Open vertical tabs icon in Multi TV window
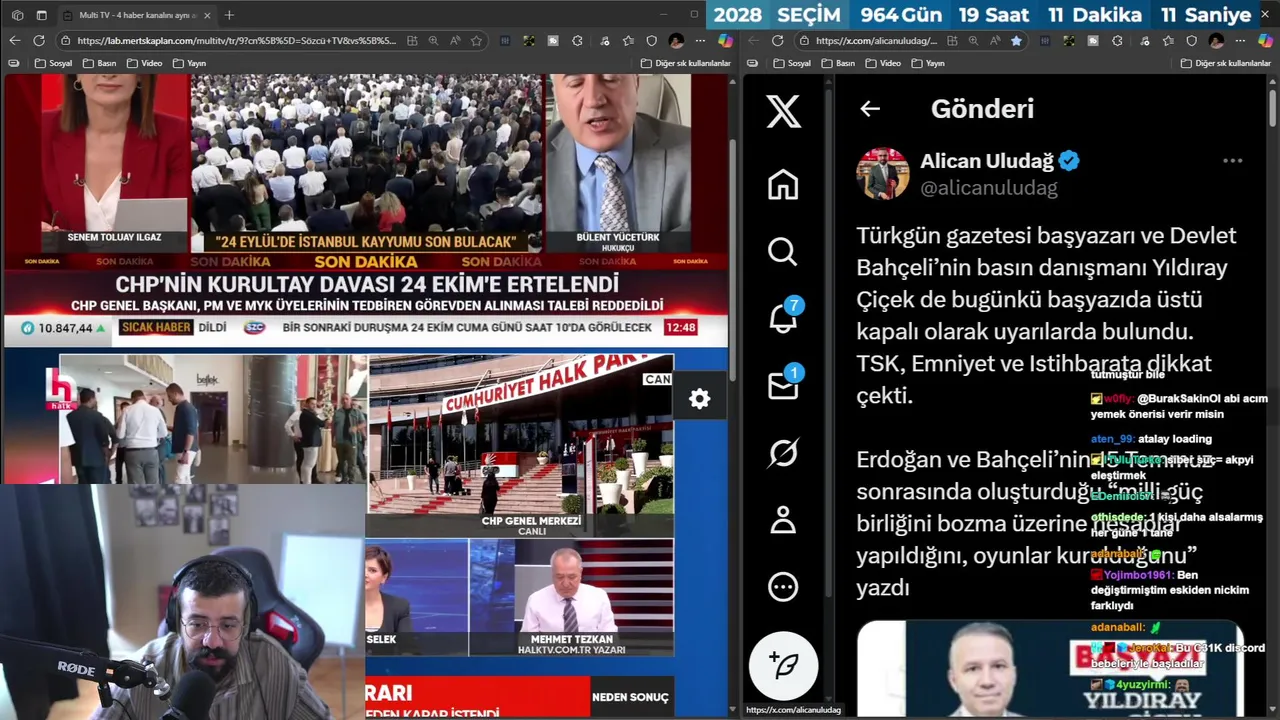The width and height of the screenshot is (1280, 720). click(x=41, y=15)
